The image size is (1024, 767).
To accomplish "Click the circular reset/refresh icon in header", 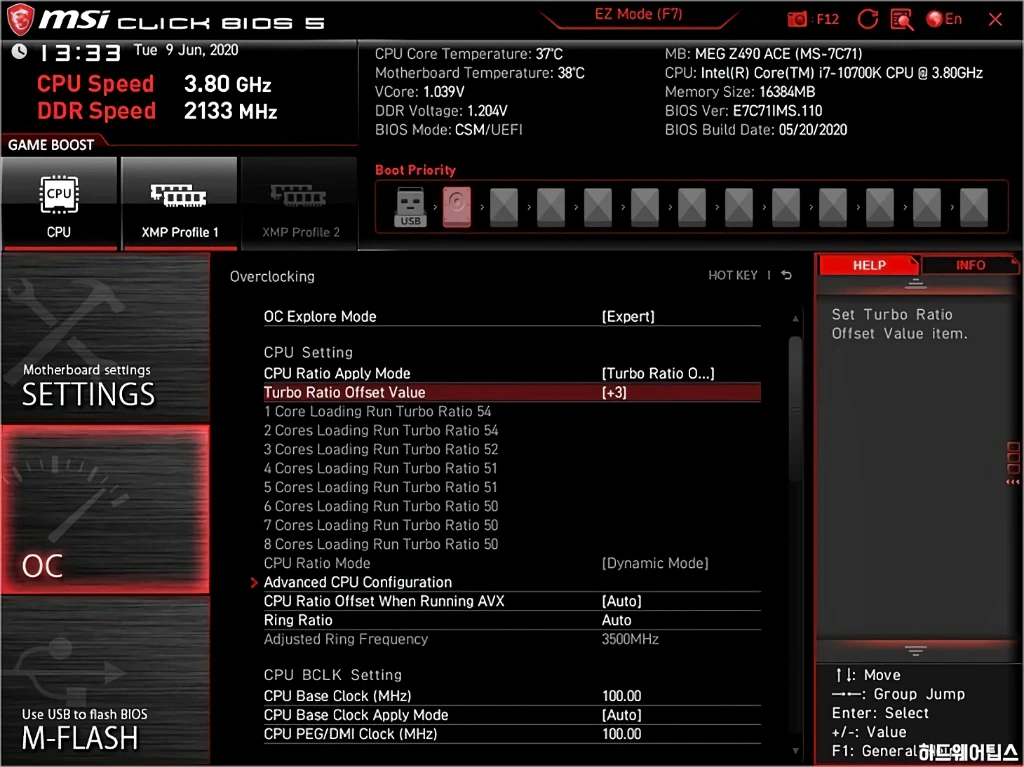I will tap(867, 19).
